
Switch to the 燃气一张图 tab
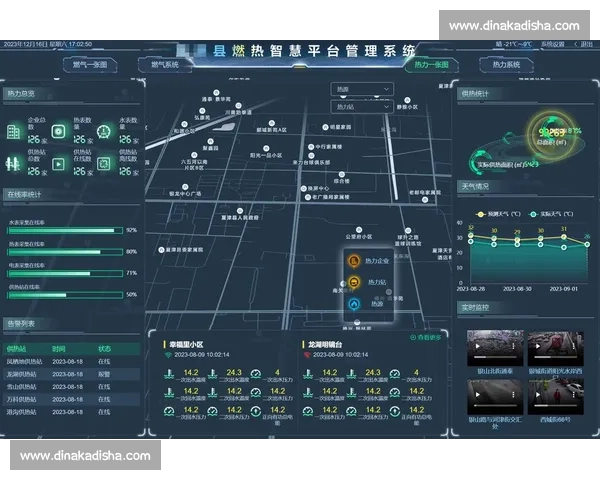point(92,65)
